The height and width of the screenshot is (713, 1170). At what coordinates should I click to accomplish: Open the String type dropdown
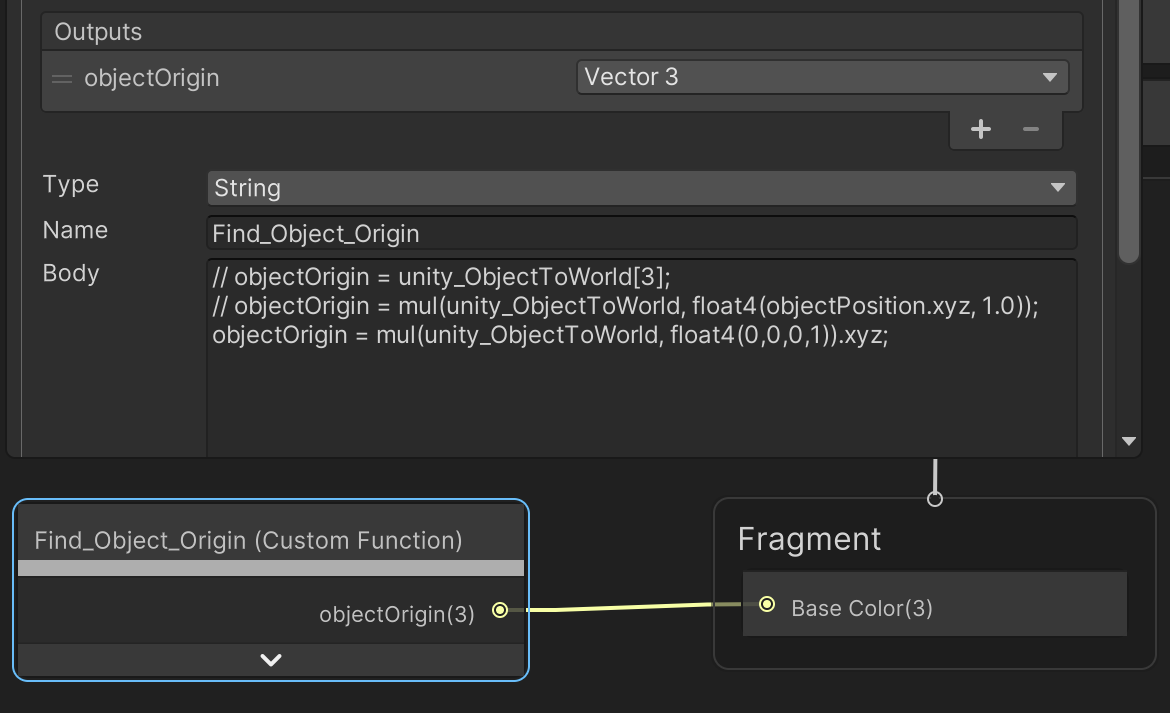tap(641, 187)
